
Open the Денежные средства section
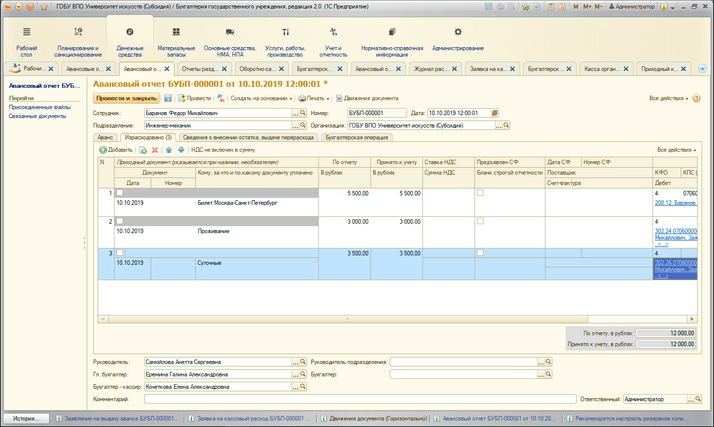point(129,40)
